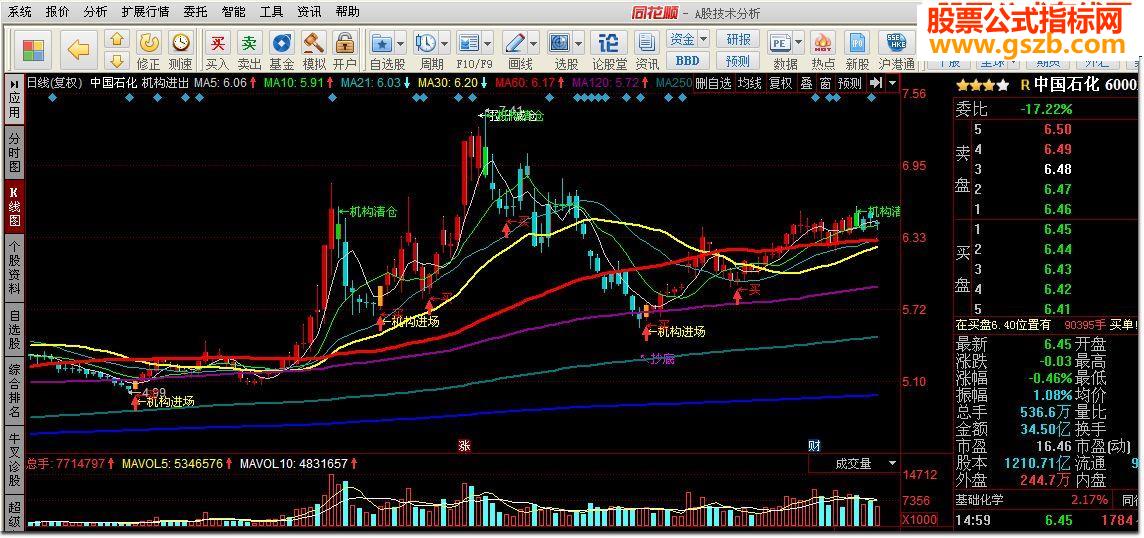The image size is (1144, 538).
Task: Click the small yellow down arrow
Action: [117, 60]
